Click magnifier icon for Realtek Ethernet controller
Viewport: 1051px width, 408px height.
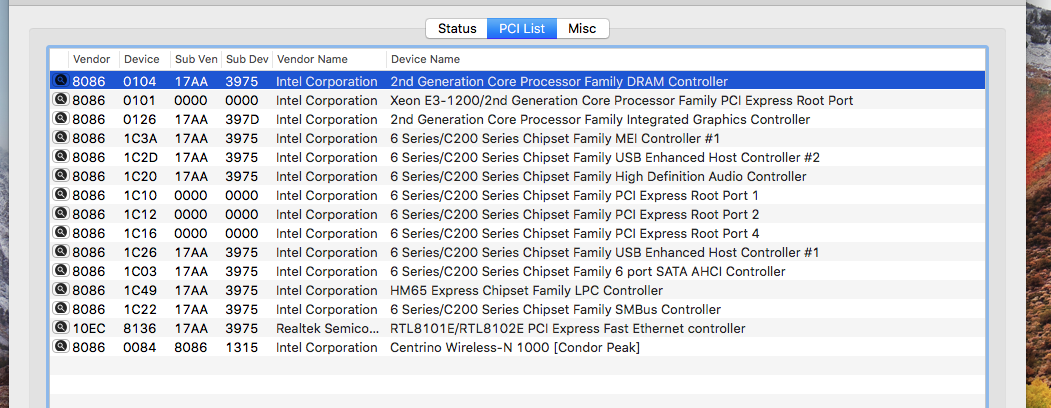(60, 328)
